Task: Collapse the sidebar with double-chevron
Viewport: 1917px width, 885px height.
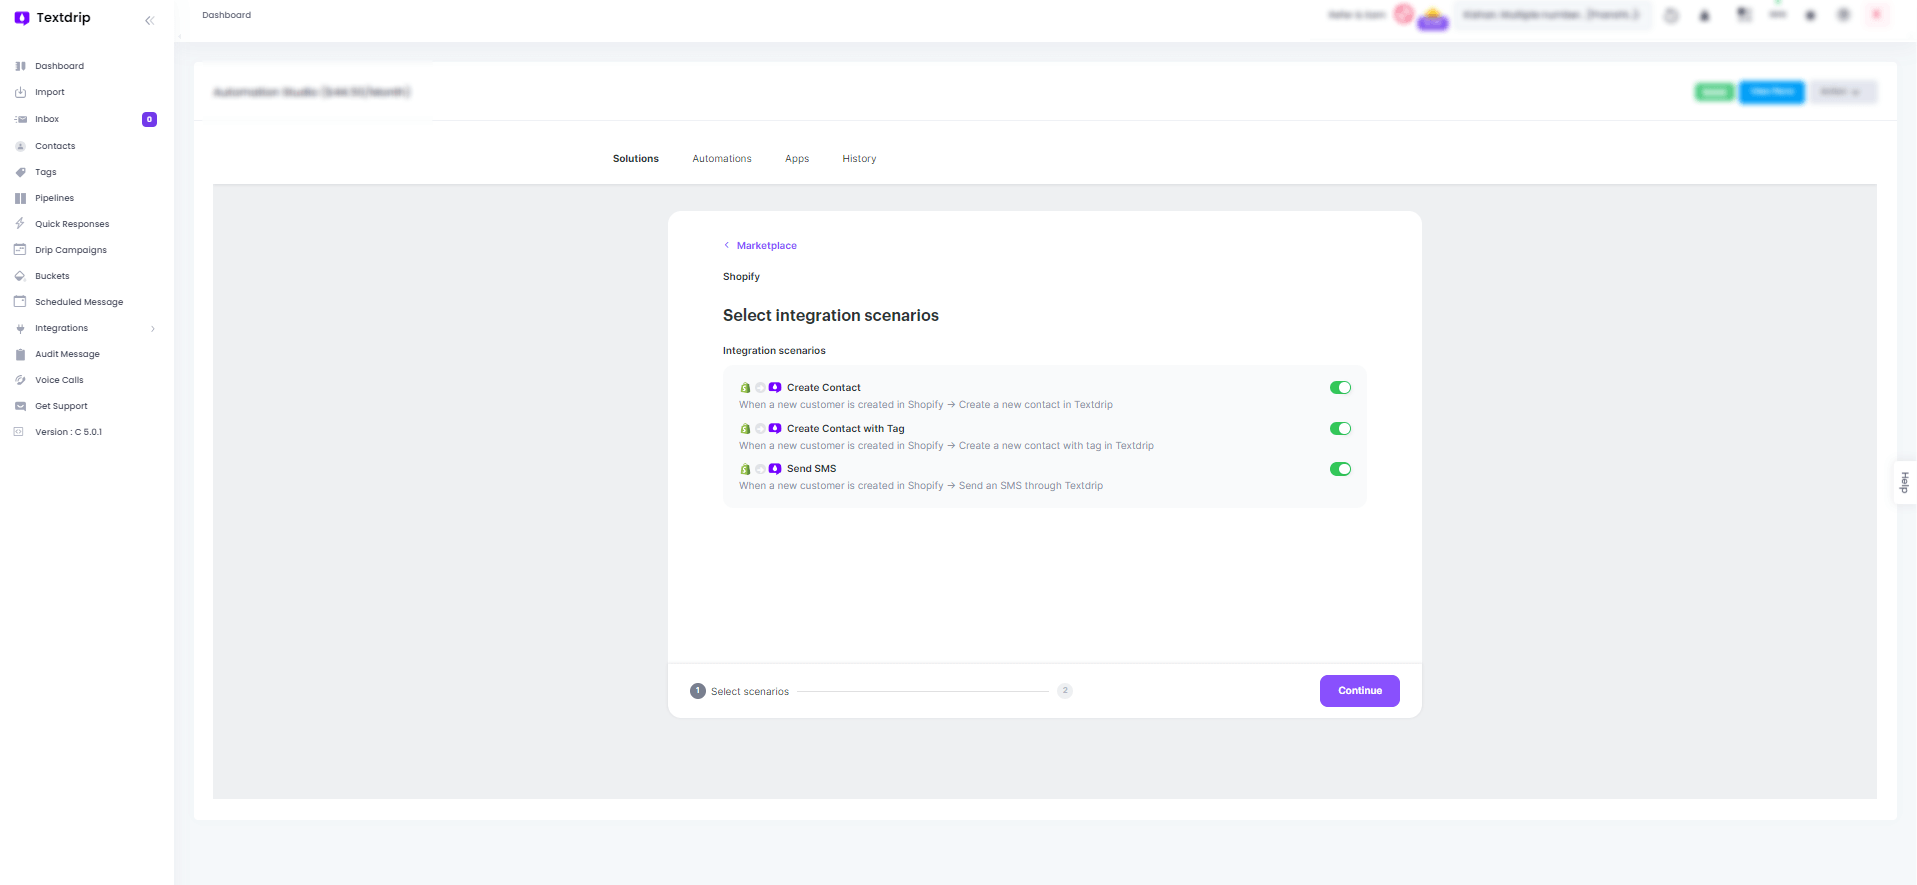Action: click(150, 20)
